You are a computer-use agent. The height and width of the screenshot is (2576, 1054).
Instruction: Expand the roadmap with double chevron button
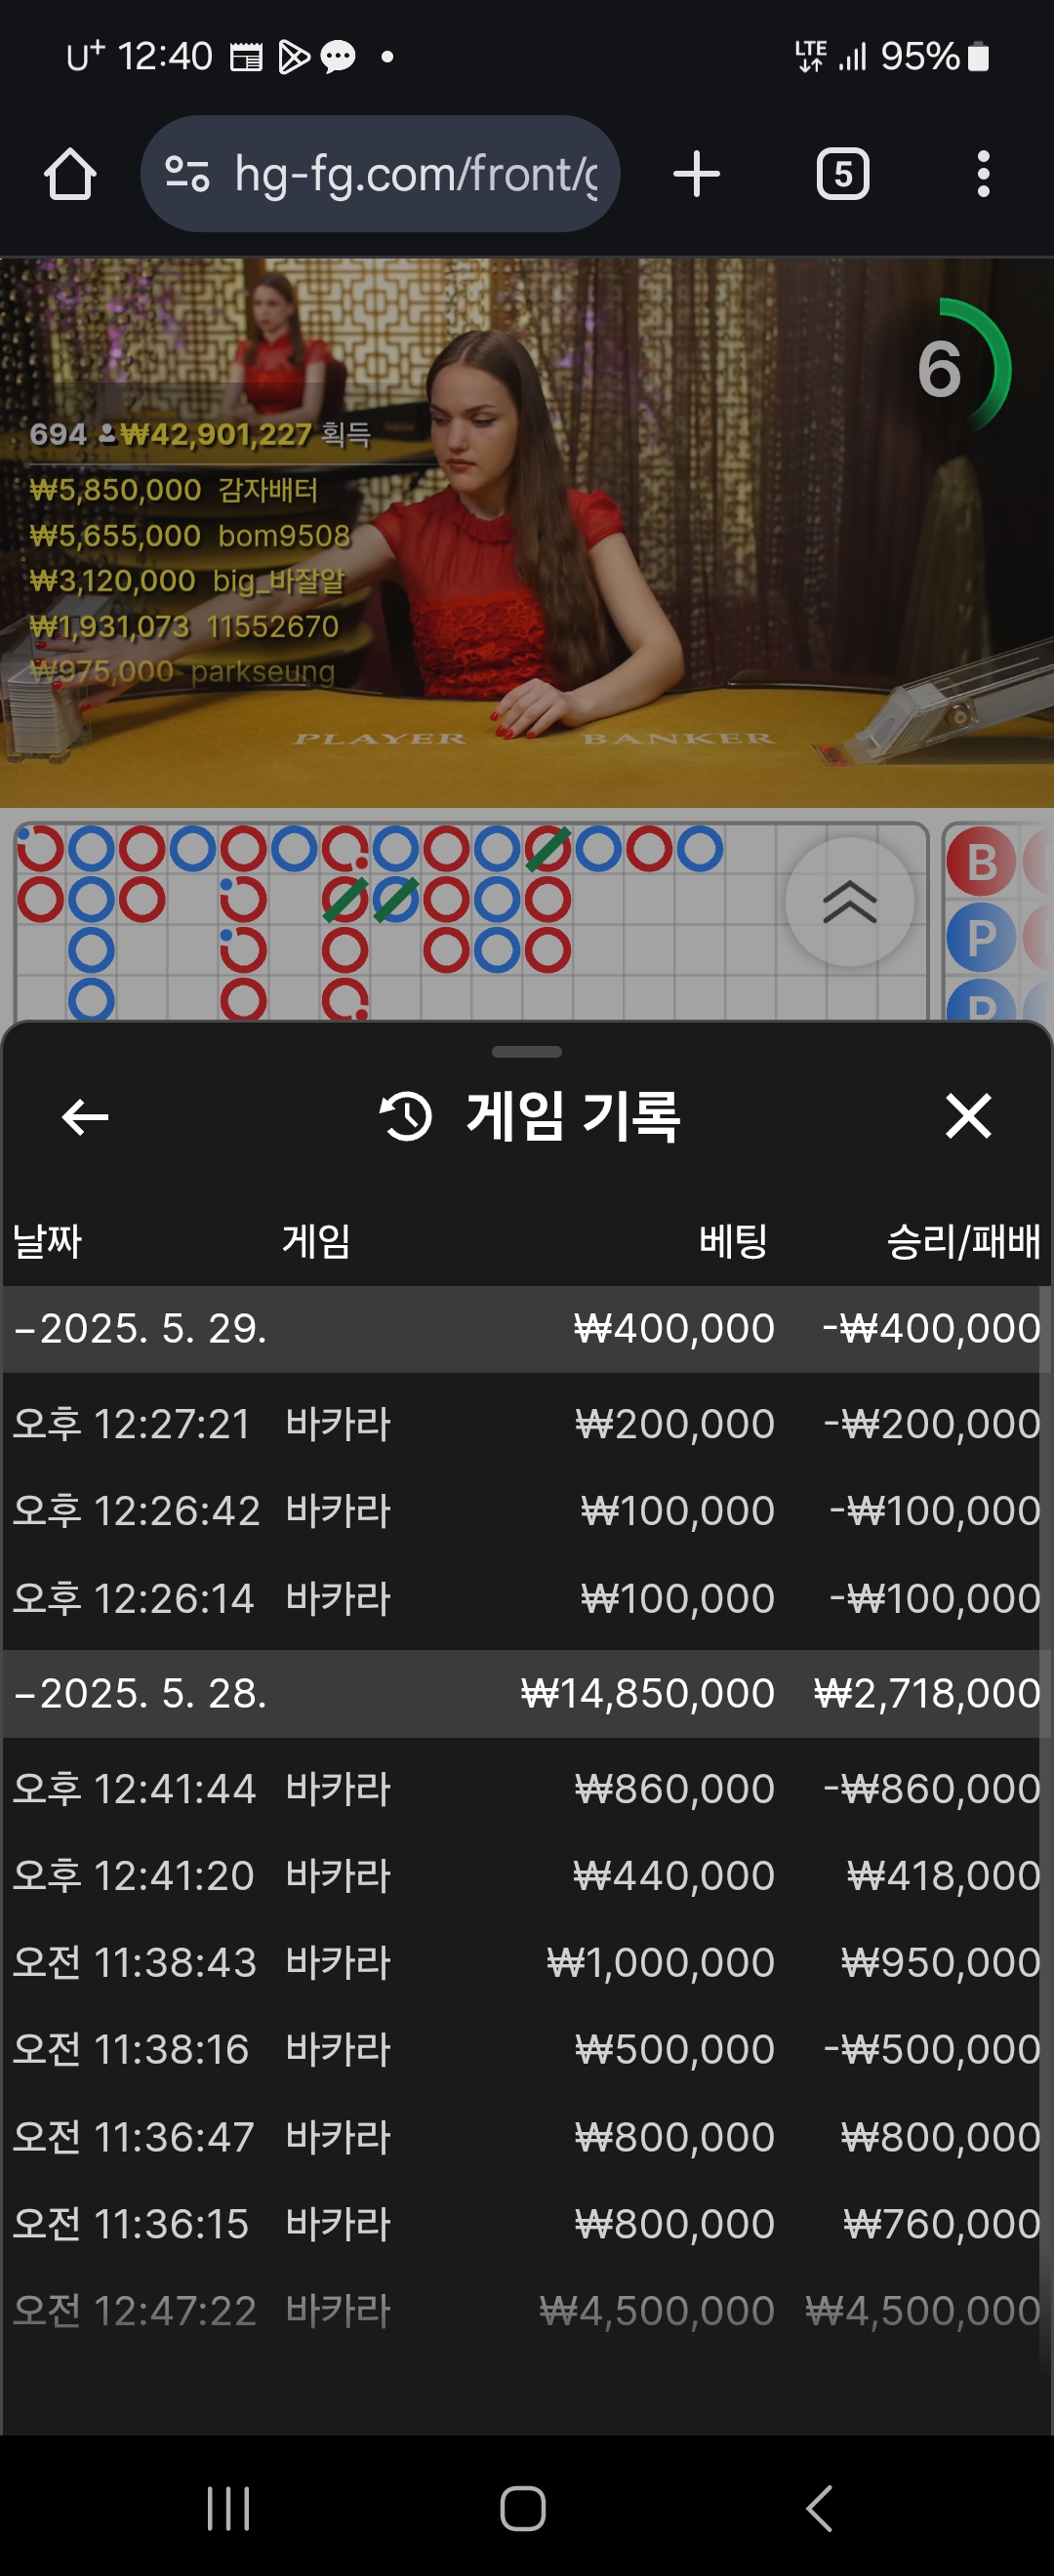coord(850,902)
